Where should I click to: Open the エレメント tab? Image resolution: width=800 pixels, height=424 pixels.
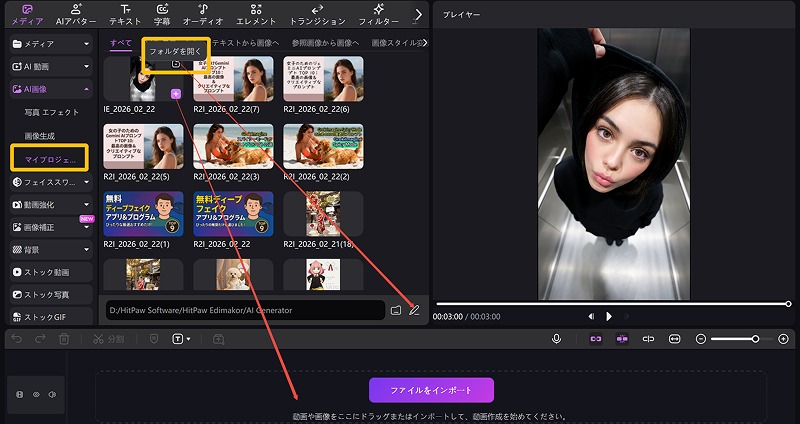click(256, 15)
